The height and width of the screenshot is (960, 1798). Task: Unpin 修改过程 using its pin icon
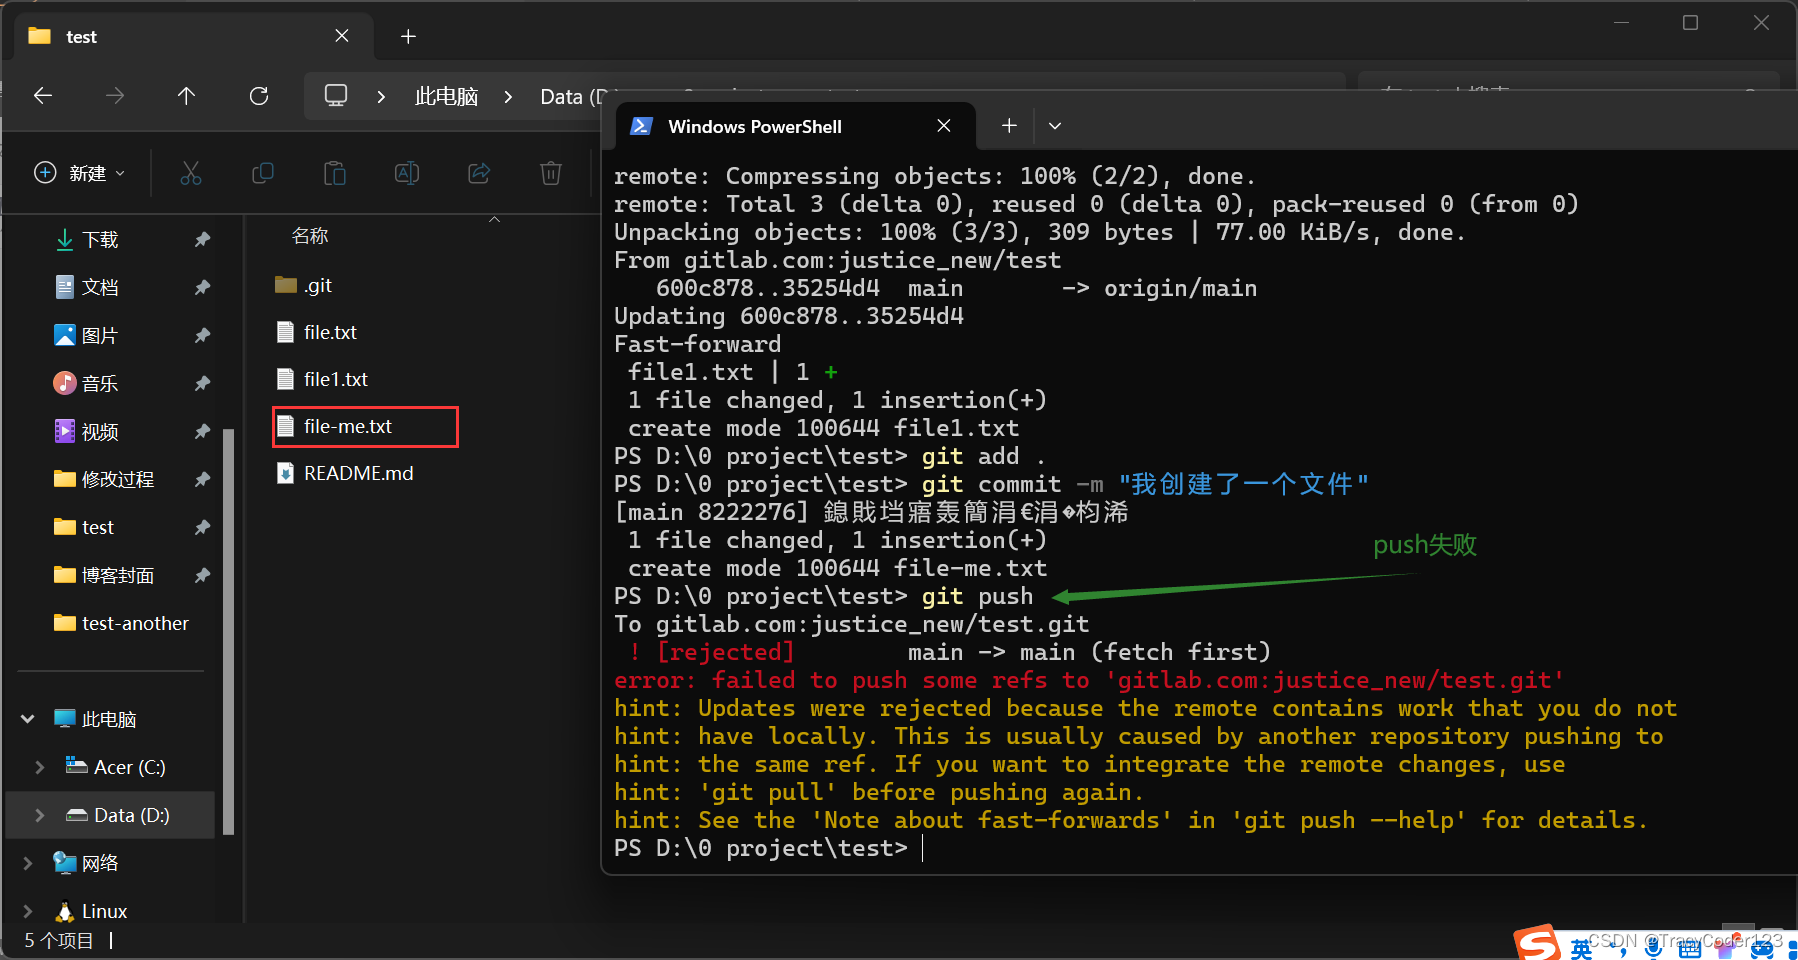(202, 480)
